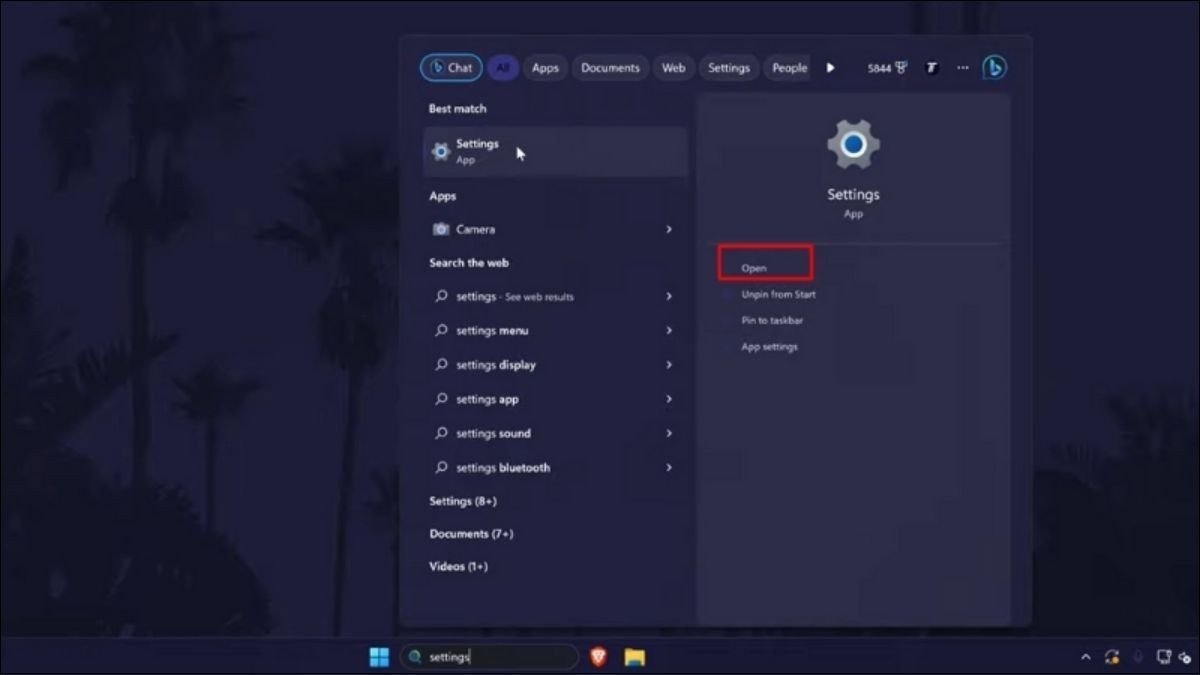Screen dimensions: 1200x675
Task: Launch the Camera app icon
Action: tap(441, 229)
